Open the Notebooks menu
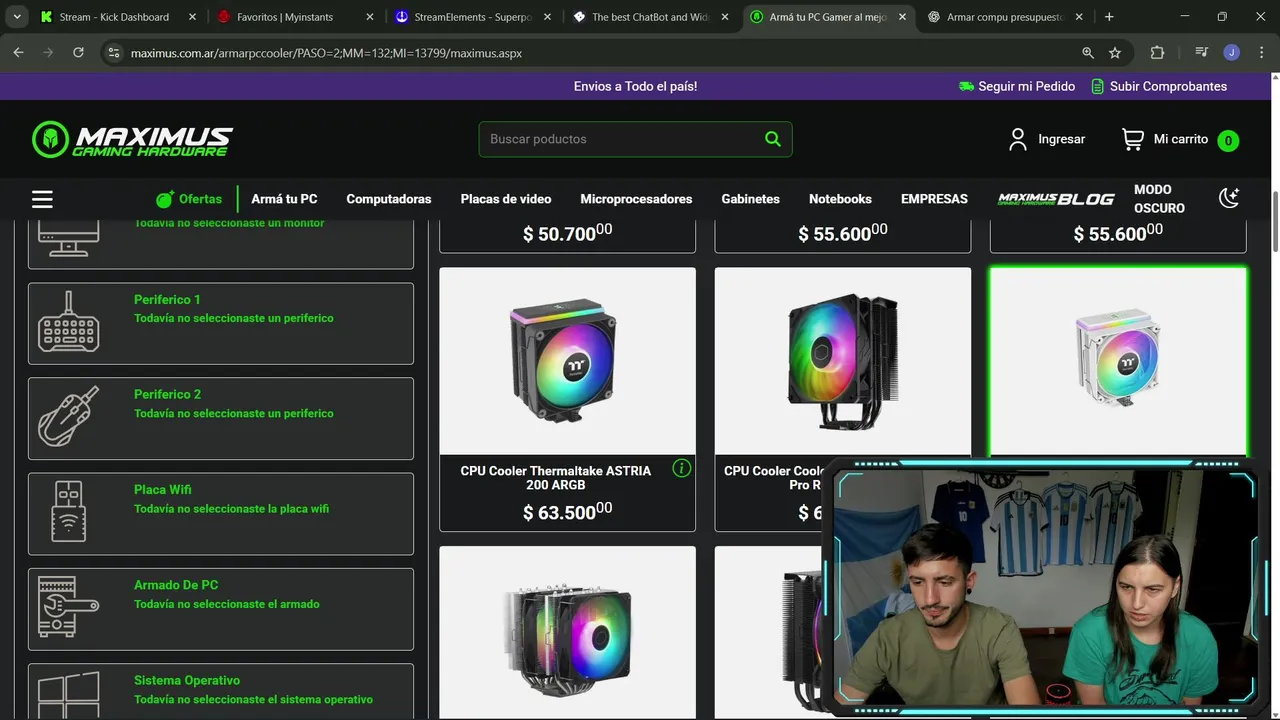This screenshot has width=1280, height=720. point(840,199)
